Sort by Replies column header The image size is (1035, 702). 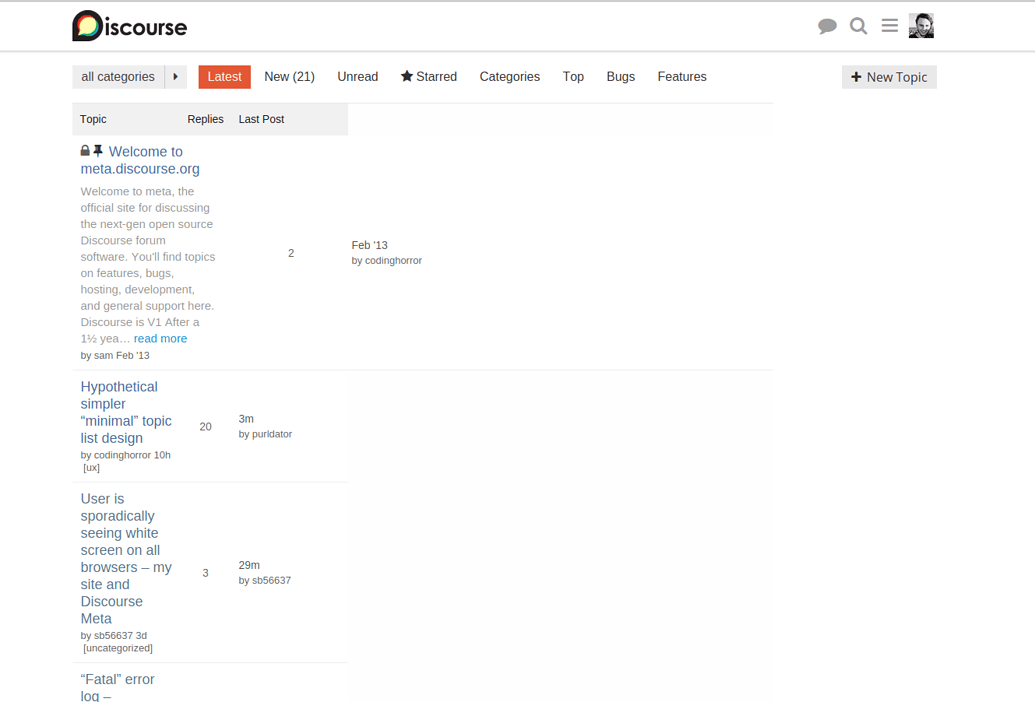click(205, 119)
